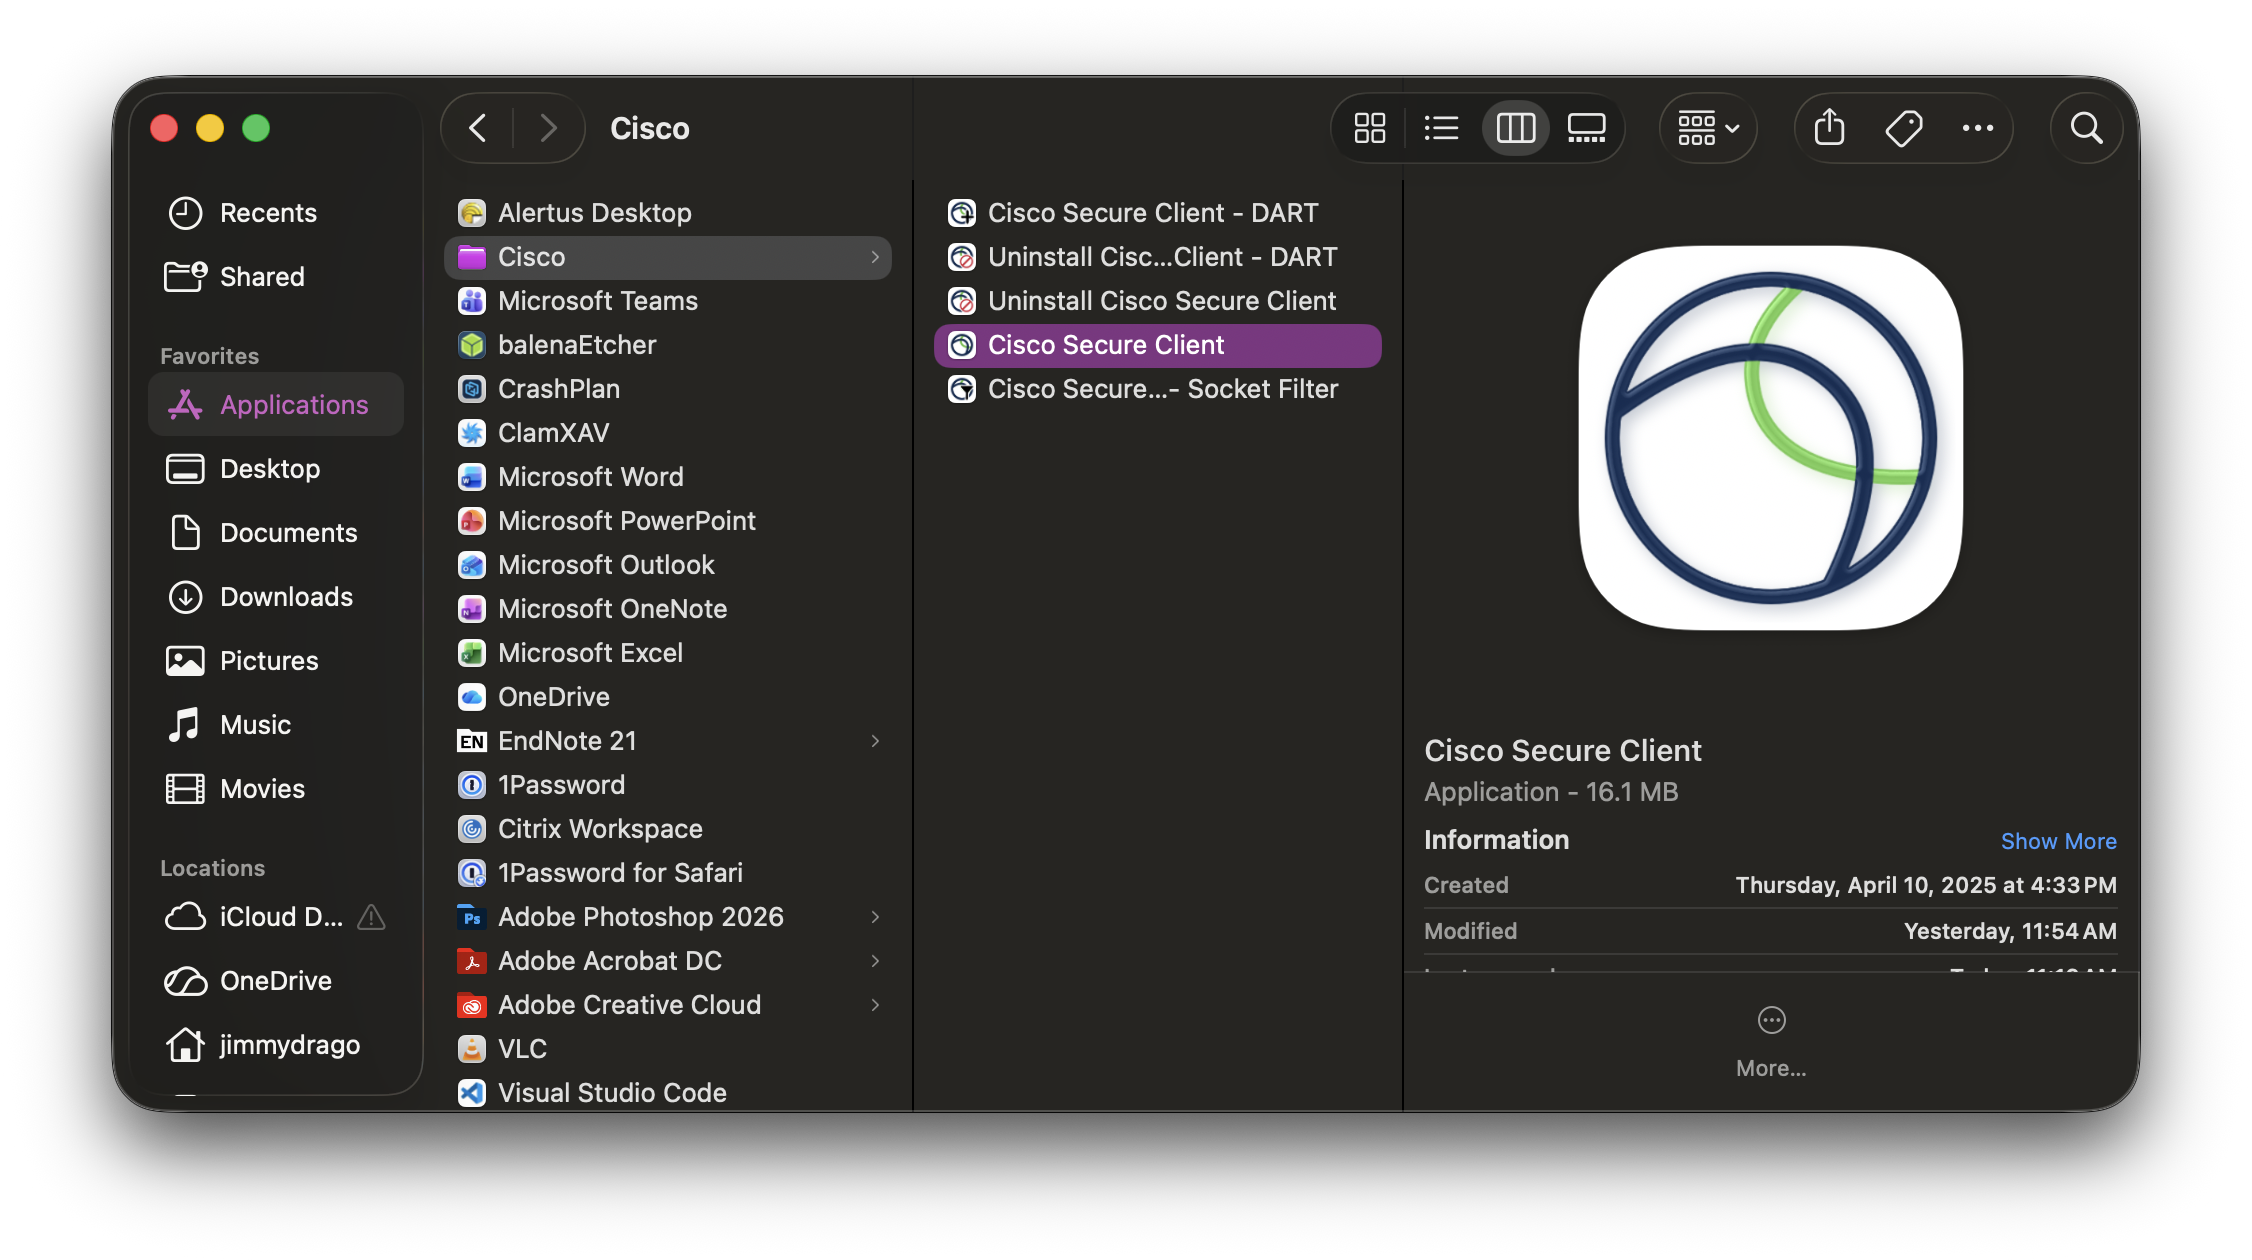Switch to icon view
The image size is (2252, 1260).
click(1369, 128)
